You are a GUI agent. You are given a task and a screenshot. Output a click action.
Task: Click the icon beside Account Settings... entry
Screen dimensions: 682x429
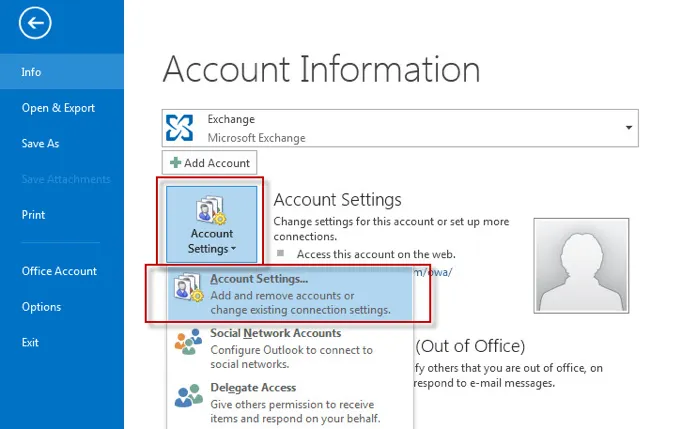point(188,288)
